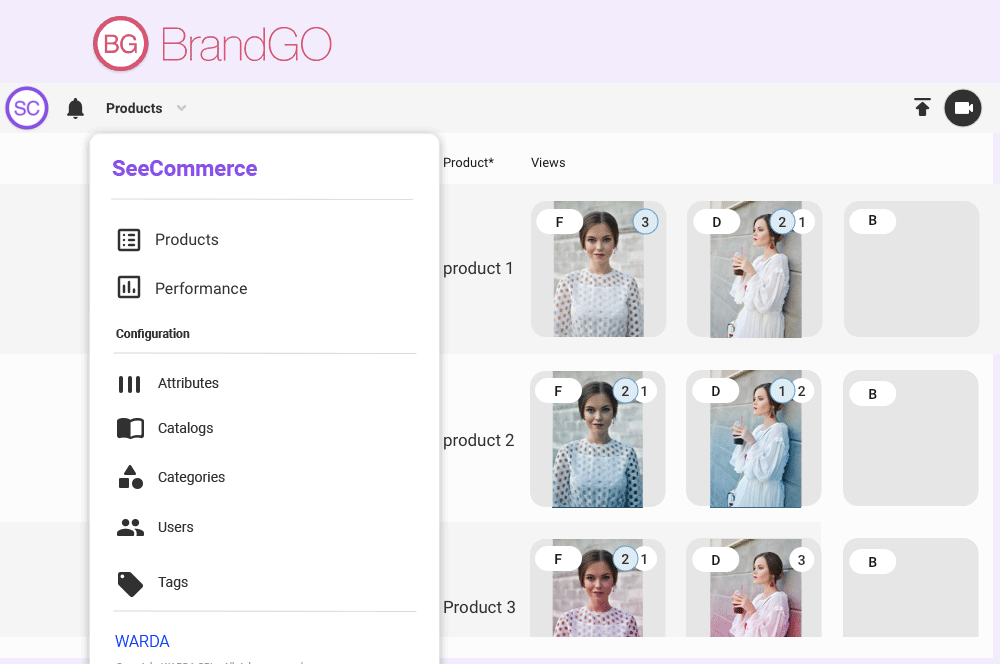The image size is (1000, 664).
Task: Click badge 3 on Product 3 D view
Action: [802, 560]
